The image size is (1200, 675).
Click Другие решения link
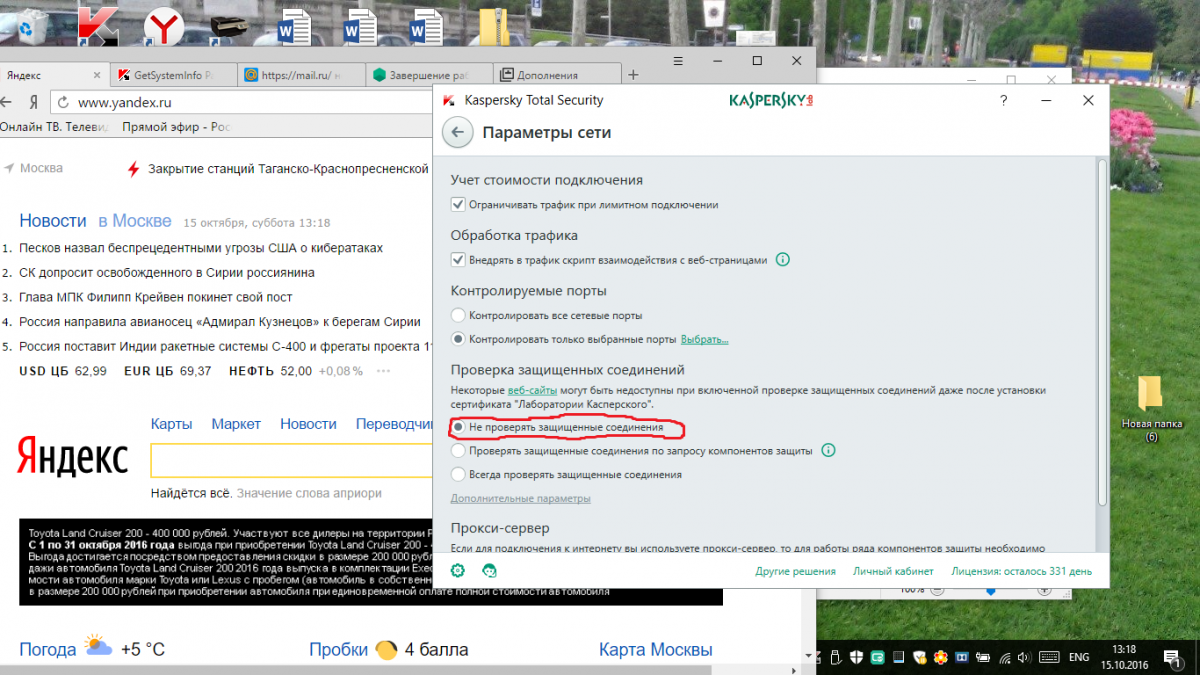(x=796, y=571)
